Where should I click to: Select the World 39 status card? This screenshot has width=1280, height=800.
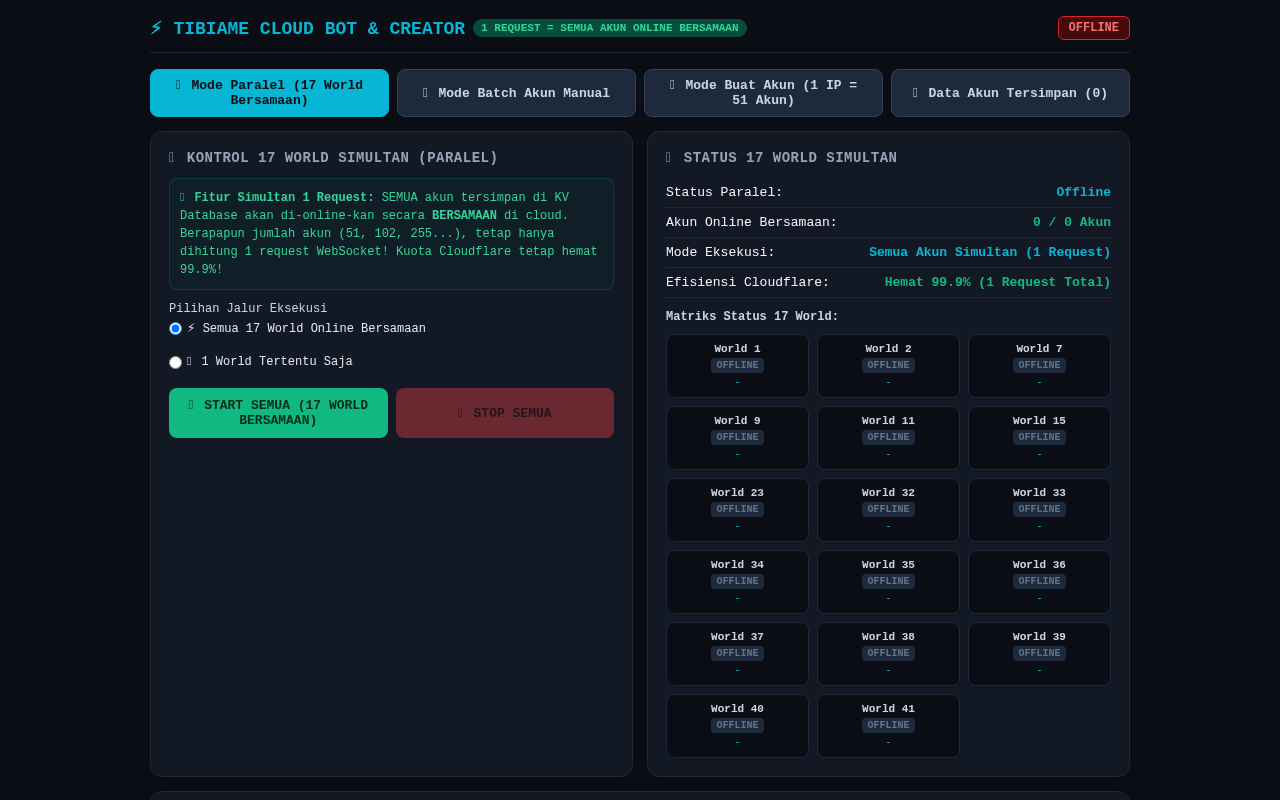click(1039, 654)
